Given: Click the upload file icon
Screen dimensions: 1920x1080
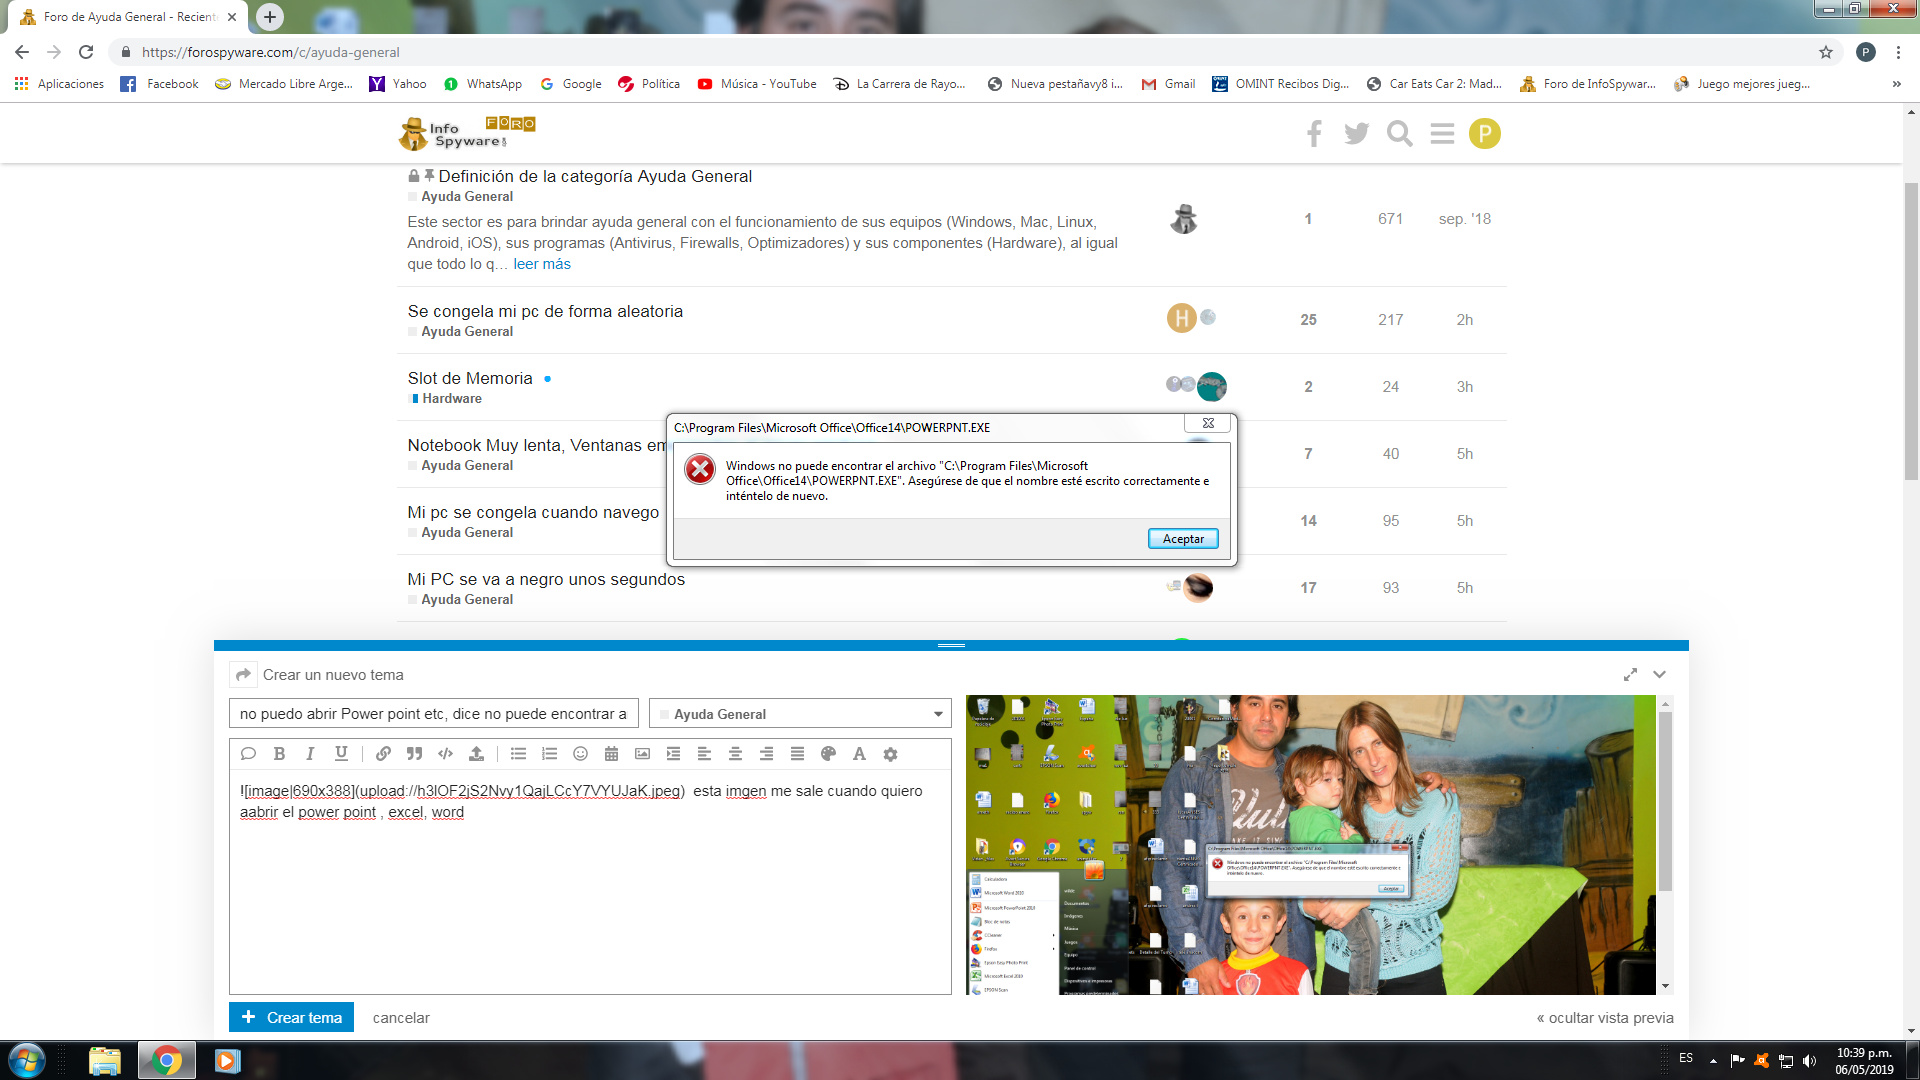Looking at the screenshot, I should (x=476, y=754).
